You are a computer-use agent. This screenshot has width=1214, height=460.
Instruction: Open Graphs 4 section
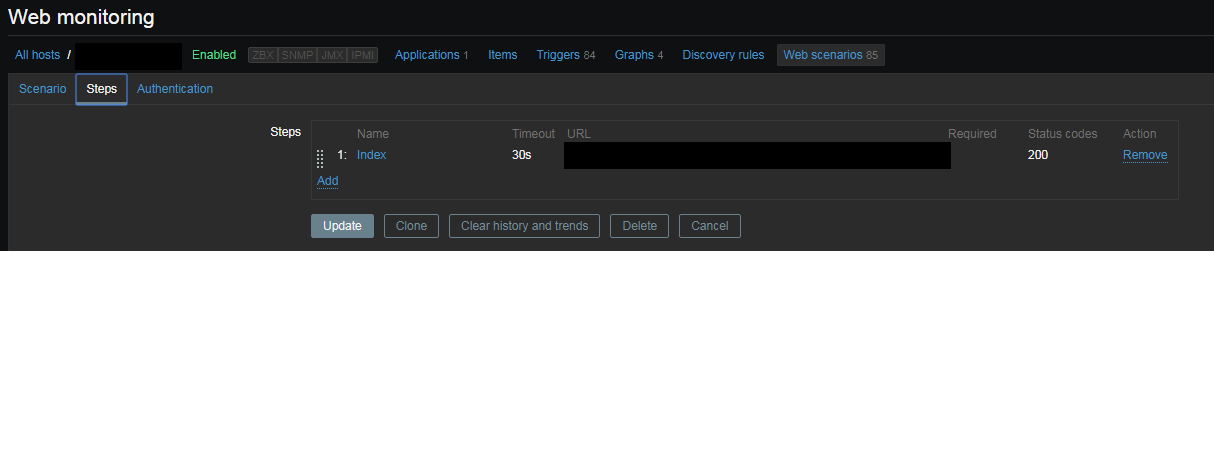pyautogui.click(x=639, y=55)
